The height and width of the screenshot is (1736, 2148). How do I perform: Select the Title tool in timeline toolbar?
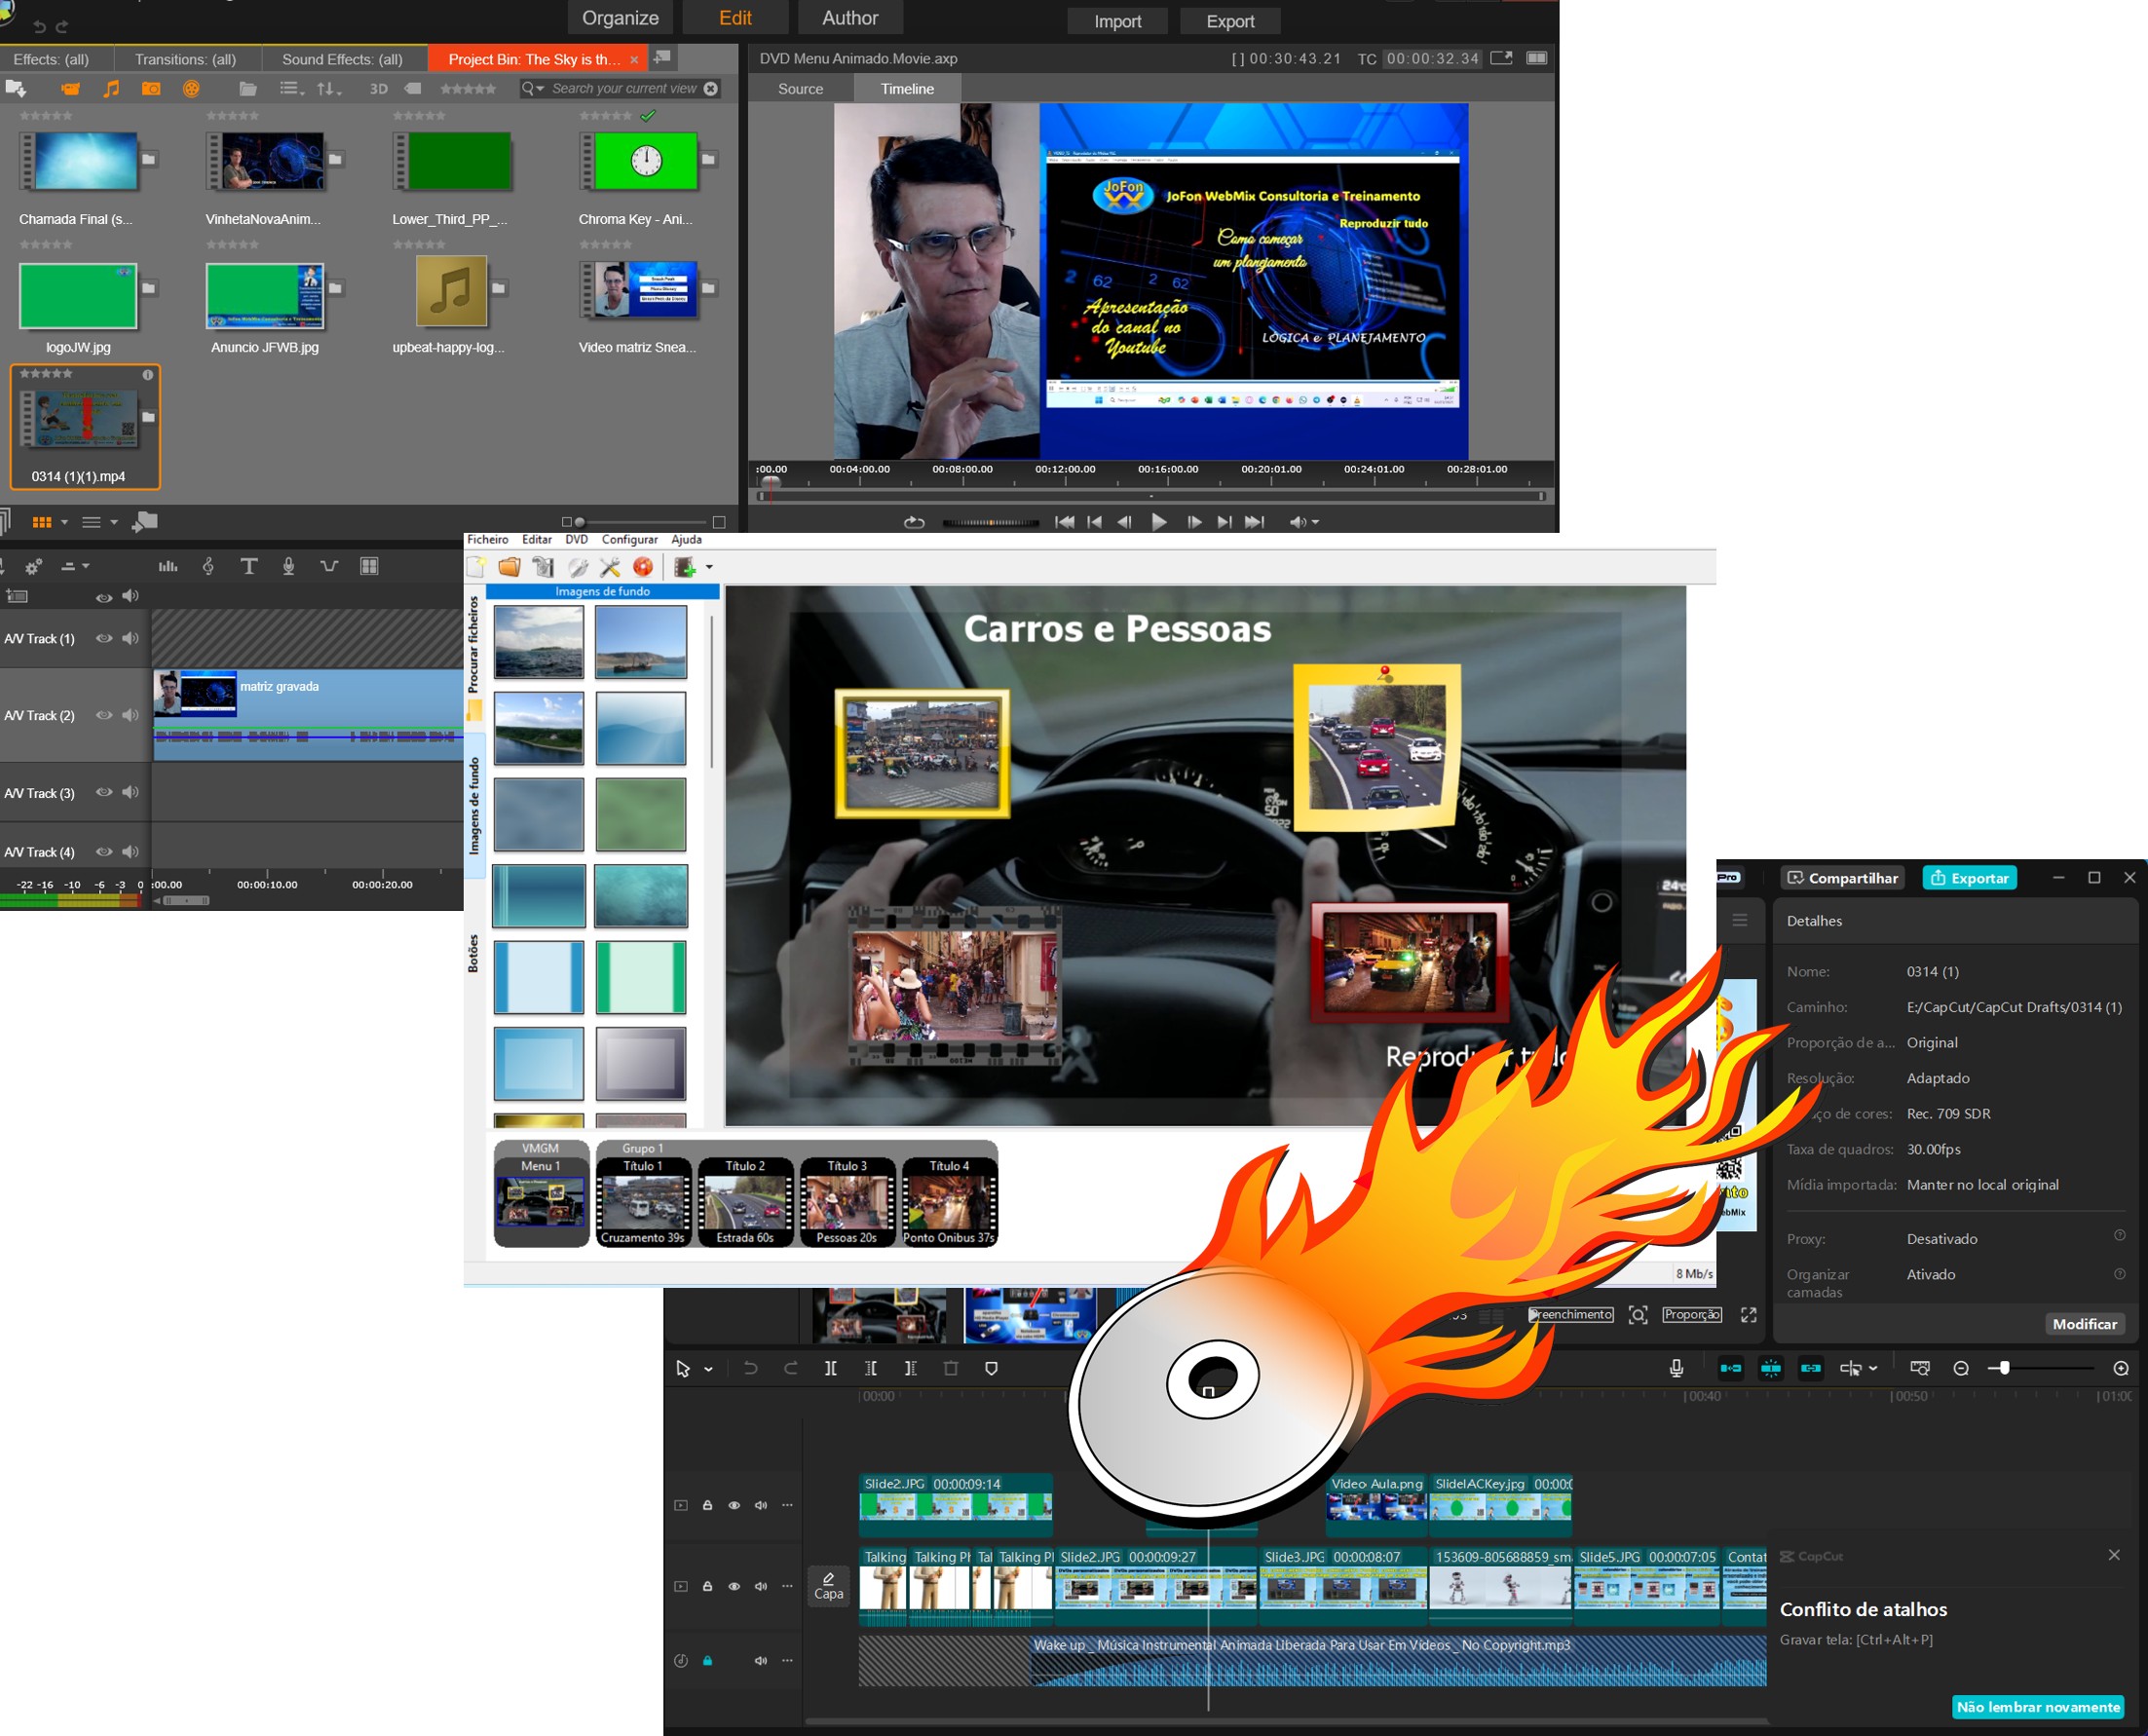[249, 566]
